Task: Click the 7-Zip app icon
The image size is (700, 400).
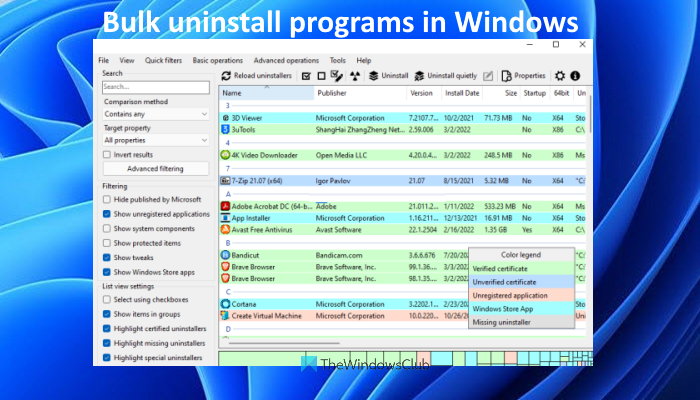Action: 225,181
